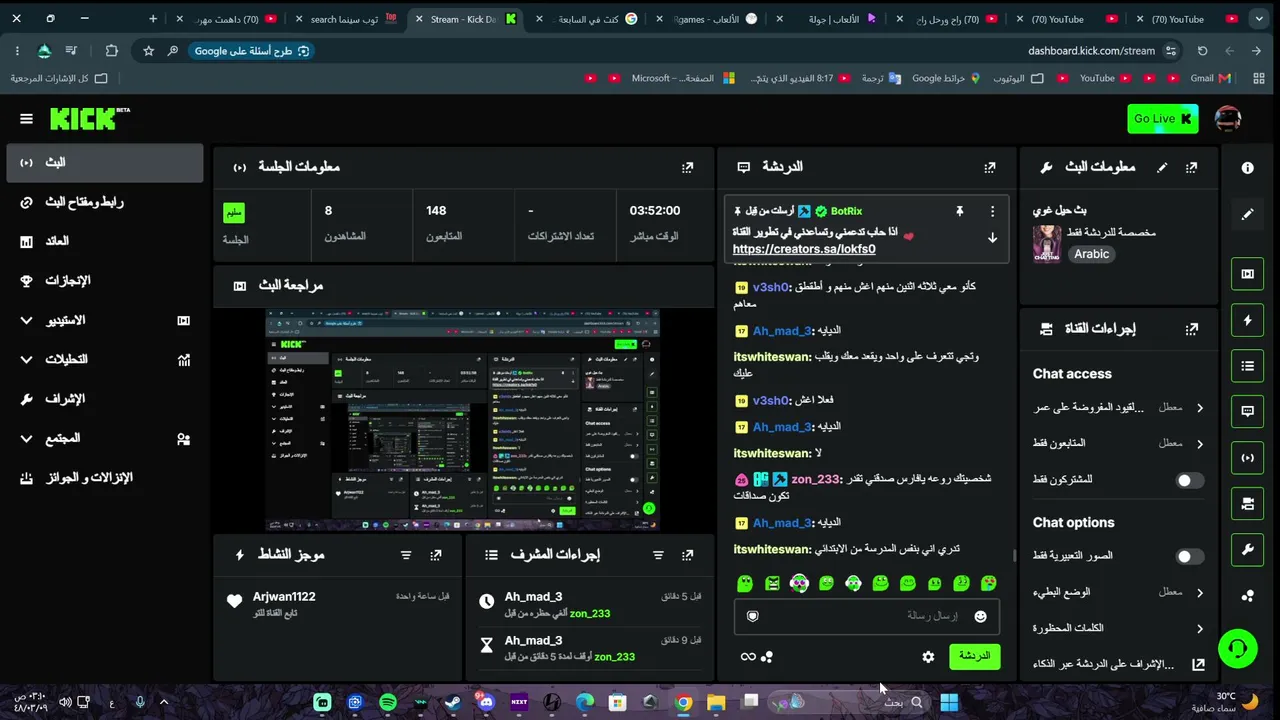Click the dashboard.kick.com/stream address bar

point(1090,51)
